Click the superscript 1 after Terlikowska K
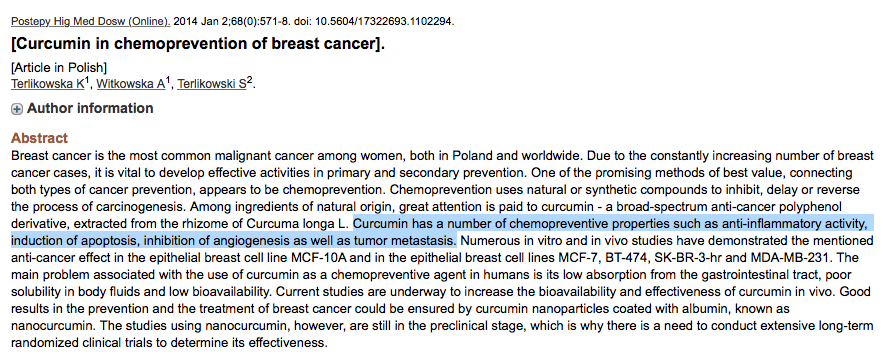This screenshot has width=883, height=362. [87, 81]
